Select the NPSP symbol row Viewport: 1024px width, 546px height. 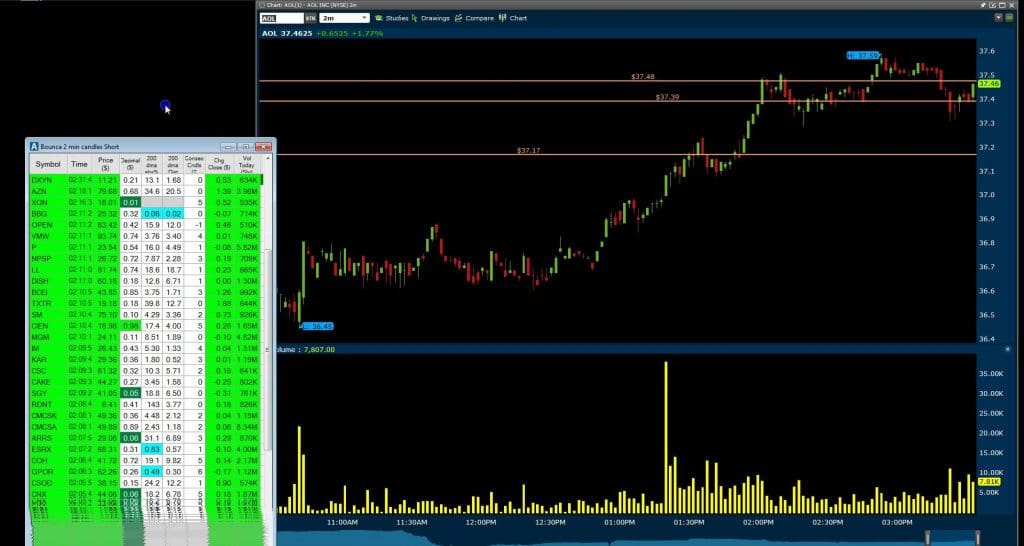coord(146,259)
